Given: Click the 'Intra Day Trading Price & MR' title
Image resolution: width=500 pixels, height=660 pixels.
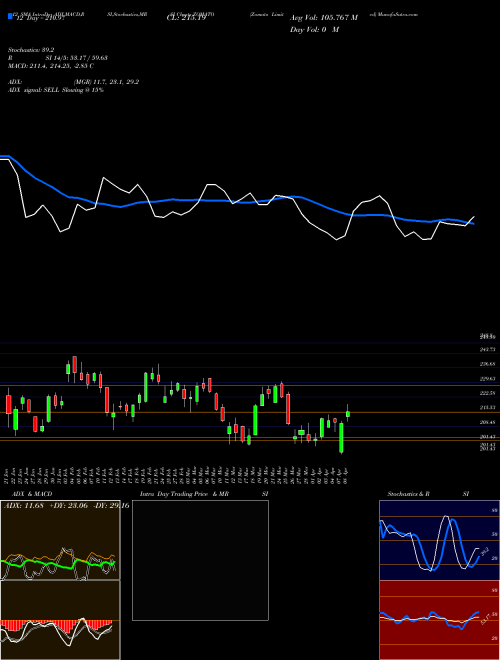Looking at the screenshot, I should (x=184, y=494).
